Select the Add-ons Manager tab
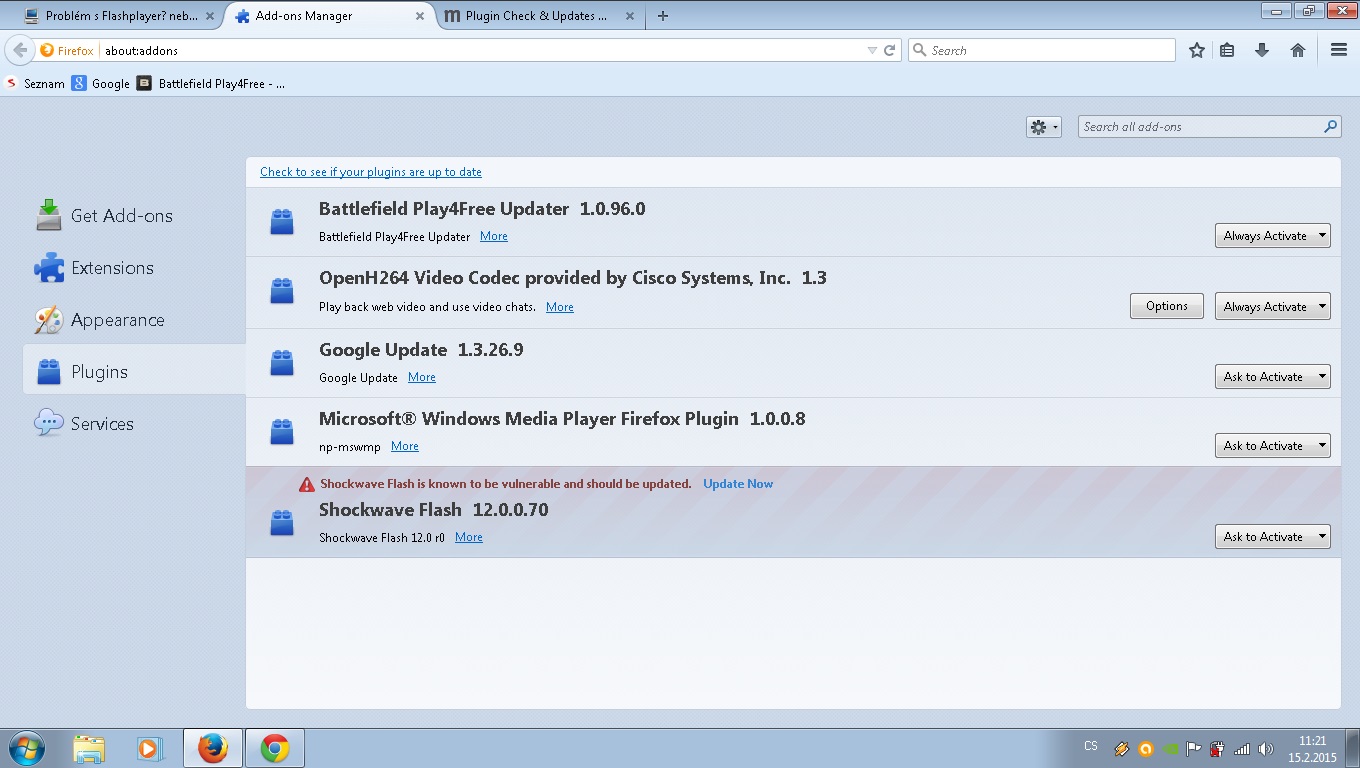Image resolution: width=1360 pixels, height=768 pixels. coord(330,16)
